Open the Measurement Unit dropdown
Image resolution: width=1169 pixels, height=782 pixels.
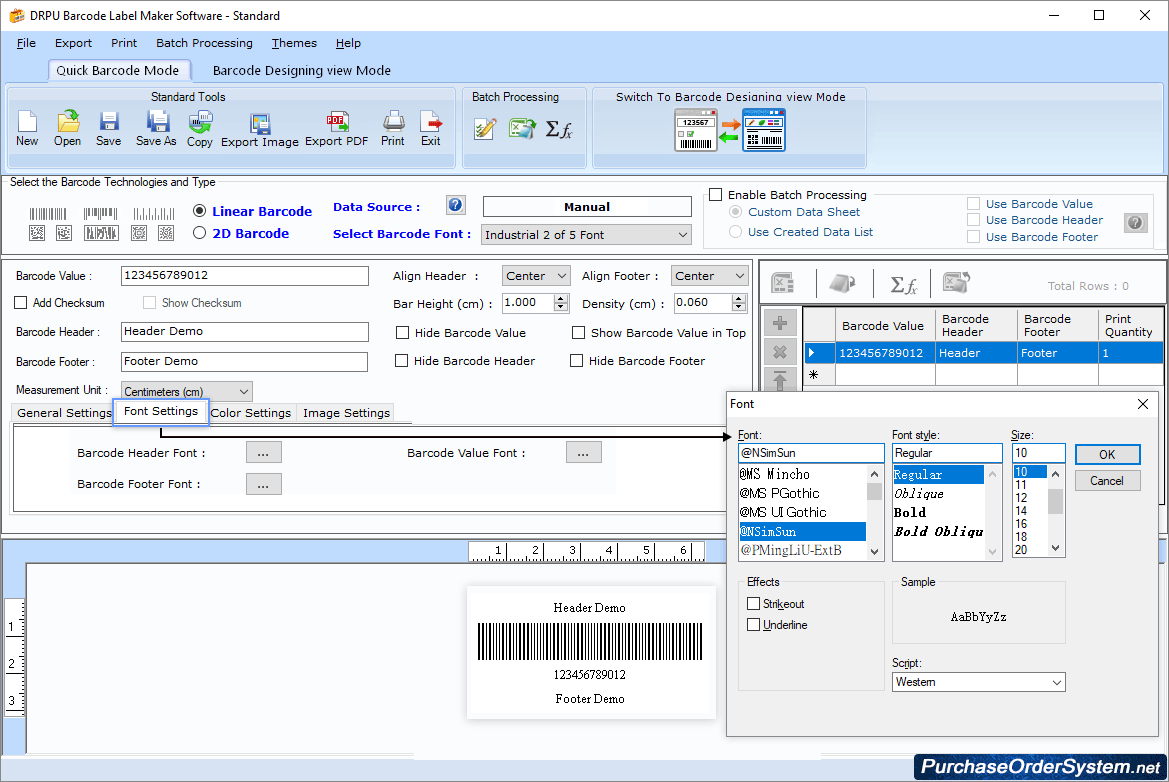[186, 391]
